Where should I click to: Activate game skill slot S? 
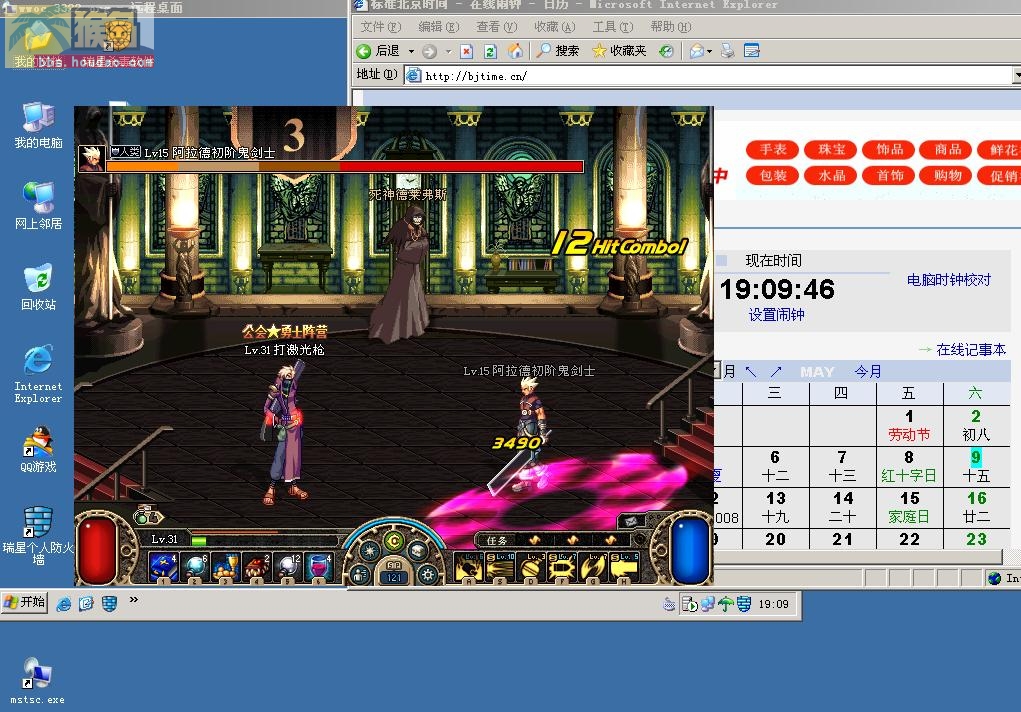coord(500,568)
